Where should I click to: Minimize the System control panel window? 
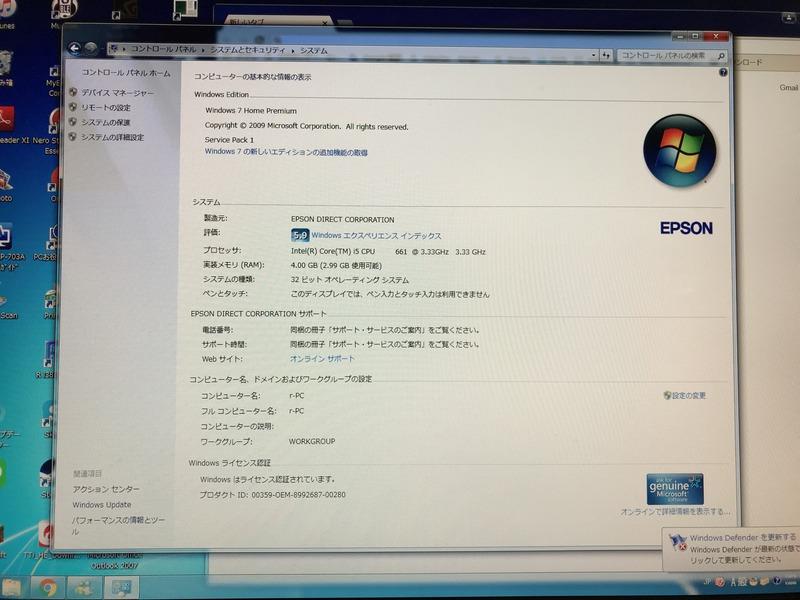click(680, 37)
